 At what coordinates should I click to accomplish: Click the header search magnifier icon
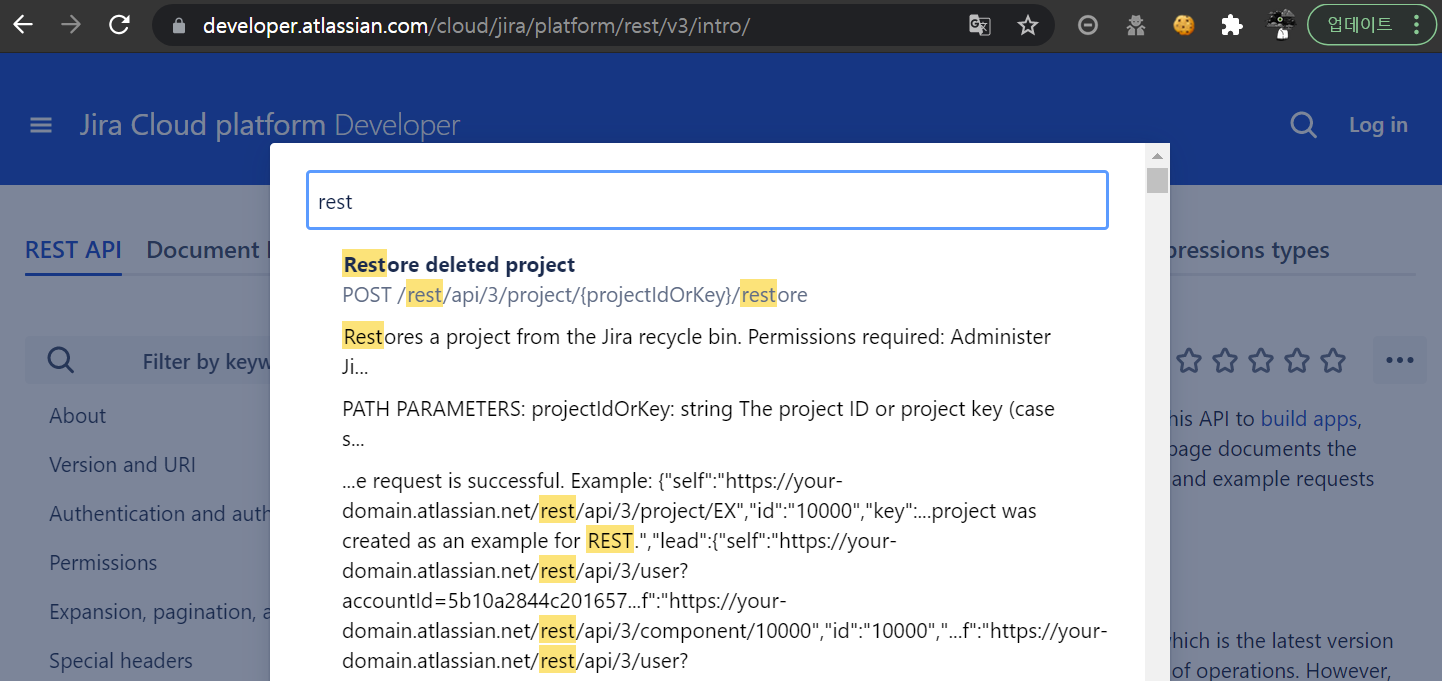point(1303,125)
